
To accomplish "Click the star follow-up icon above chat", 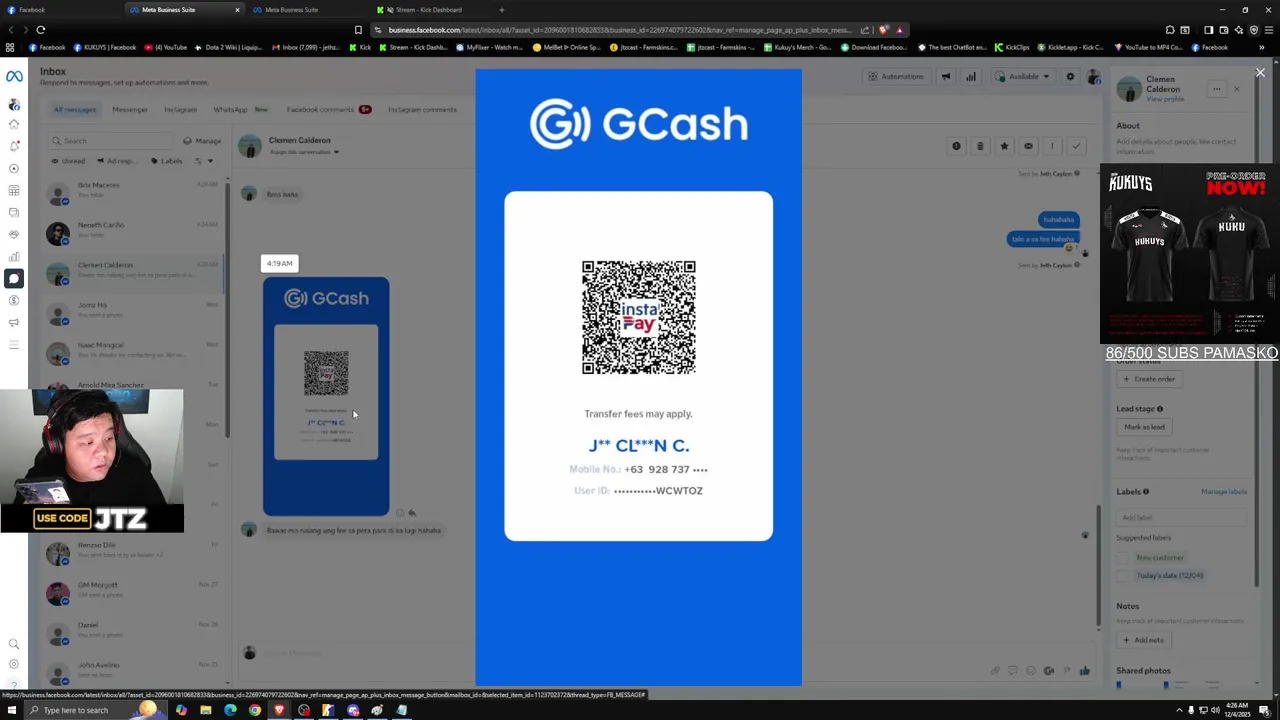I will [1004, 146].
